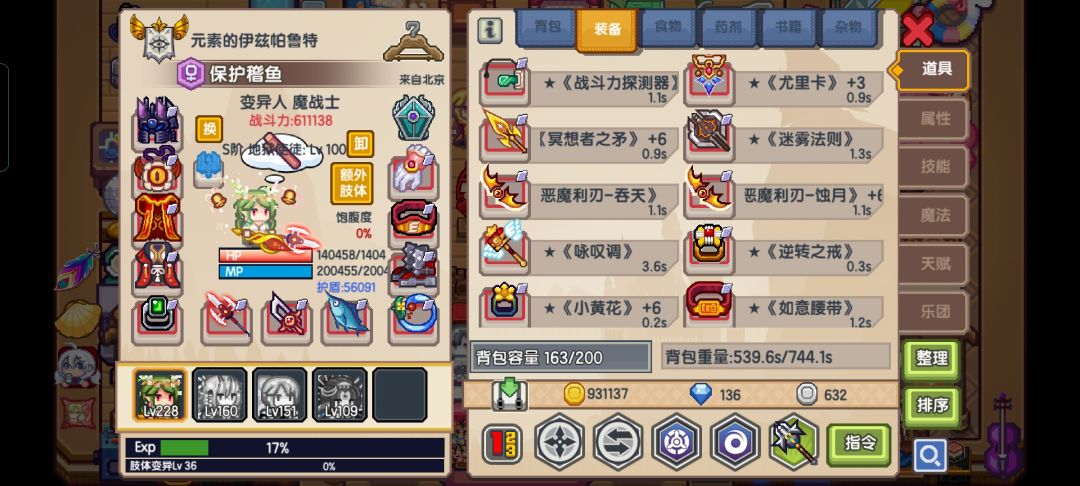Viewport: 1080px width, 486px height.
Task: Select the 战斗力探测器 equipment item icon
Action: pyautogui.click(x=504, y=83)
